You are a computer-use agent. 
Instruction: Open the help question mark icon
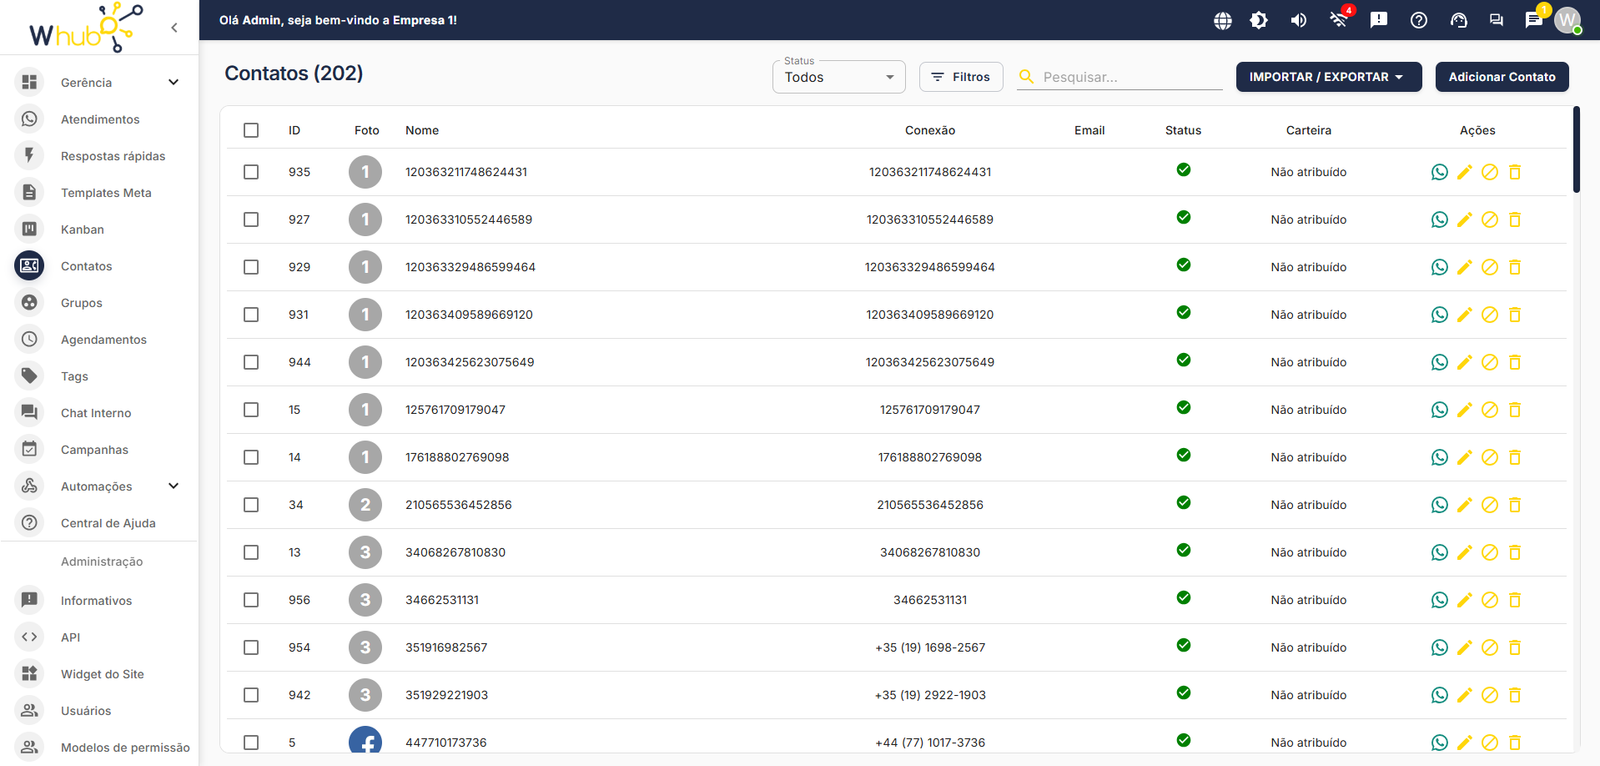tap(1418, 20)
